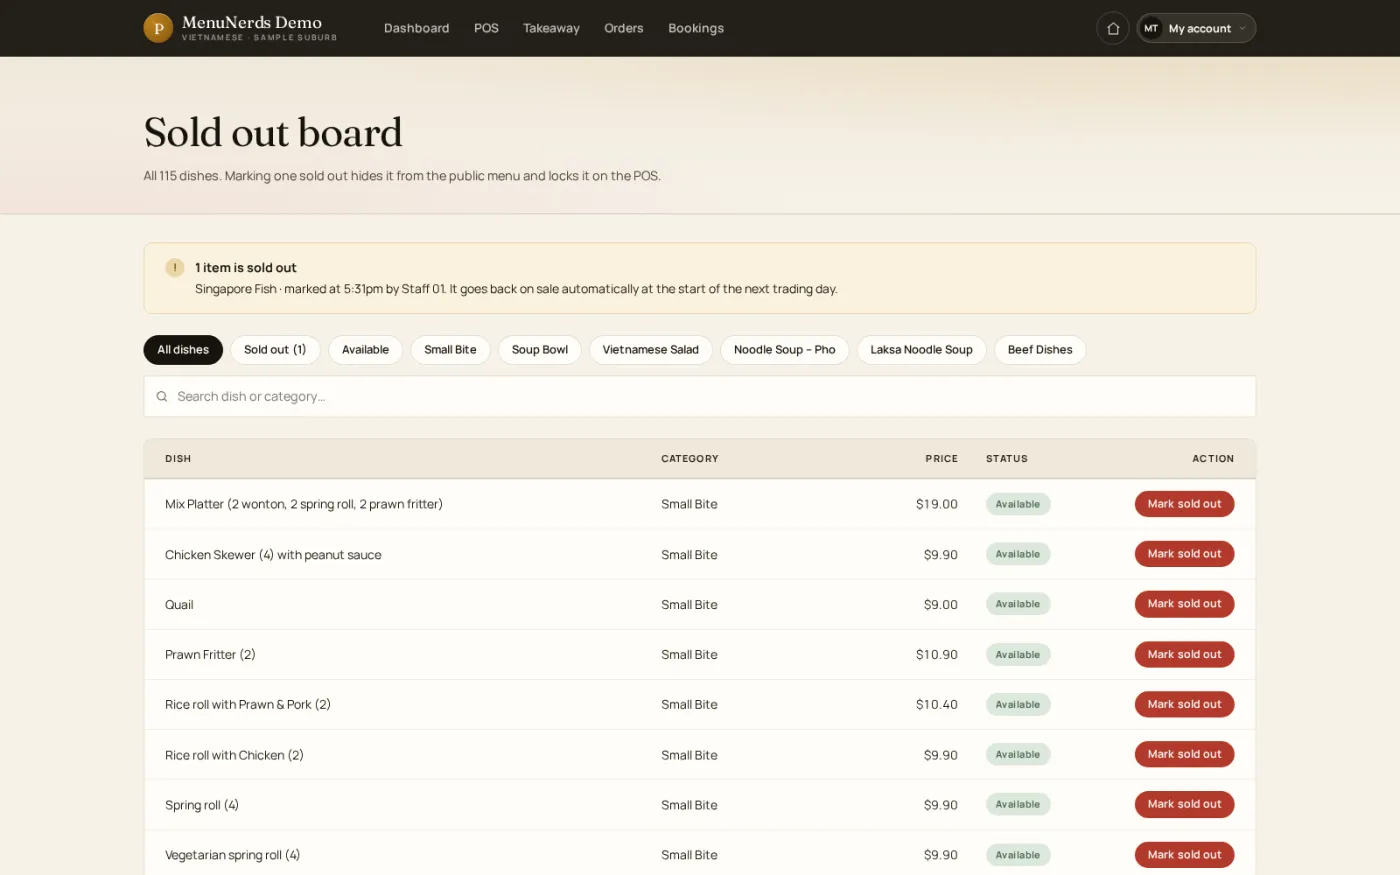Image resolution: width=1400 pixels, height=875 pixels.
Task: Click the $9.00 price for Quail
Action: [941, 605]
